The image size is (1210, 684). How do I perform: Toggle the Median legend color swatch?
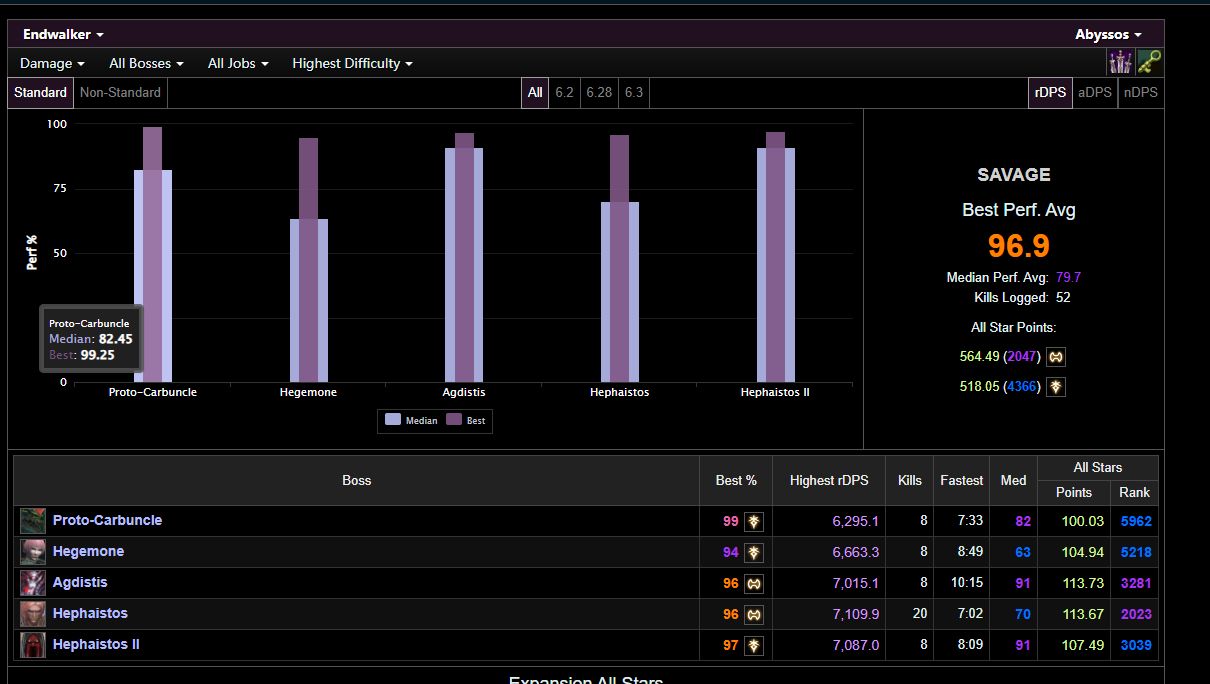(x=393, y=420)
